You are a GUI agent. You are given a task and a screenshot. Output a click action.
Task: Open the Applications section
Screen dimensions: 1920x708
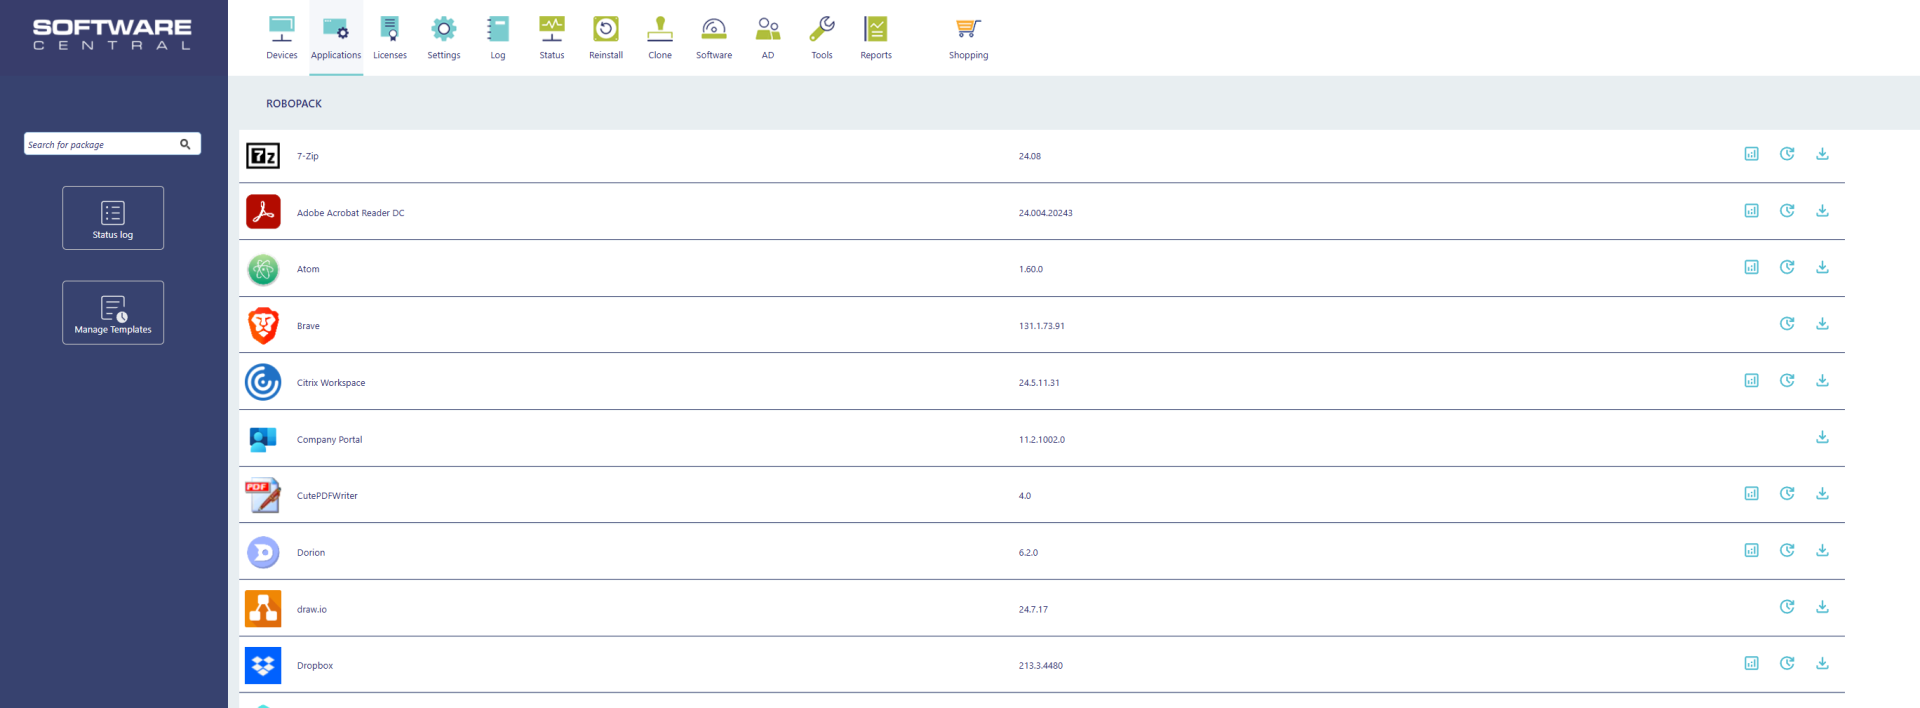[x=336, y=38]
